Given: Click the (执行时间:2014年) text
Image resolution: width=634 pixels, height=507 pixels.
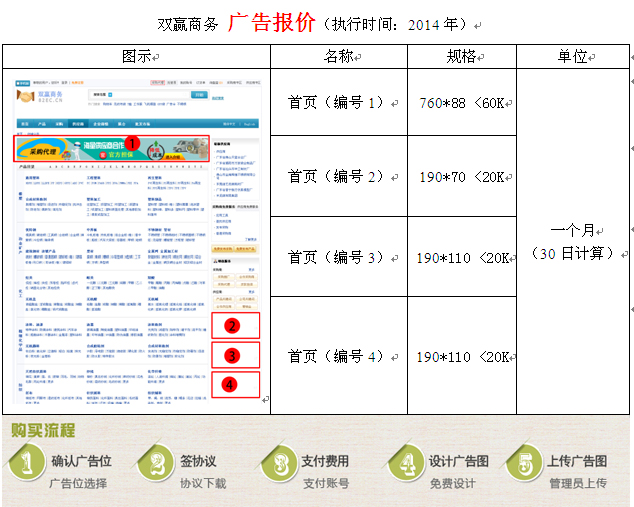Looking at the screenshot, I should (395, 24).
